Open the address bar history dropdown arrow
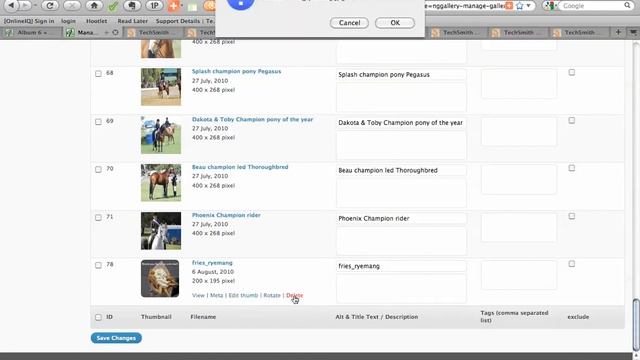640x360 pixels. point(528,6)
